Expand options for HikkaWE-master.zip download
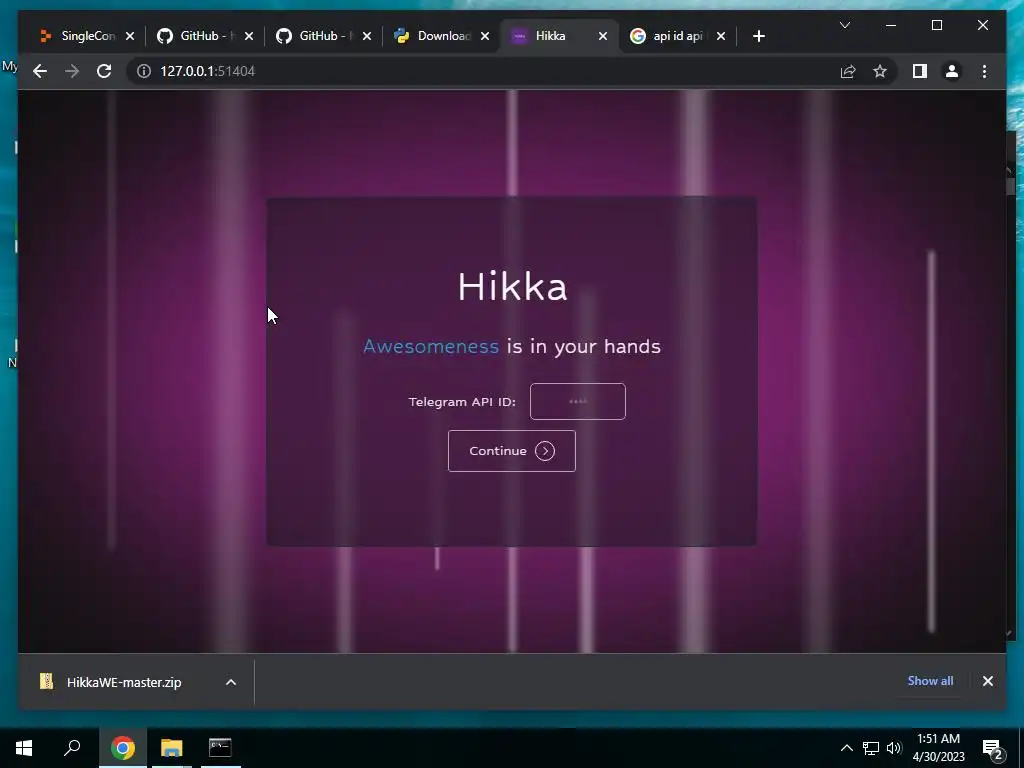1024x768 pixels. tap(231, 682)
